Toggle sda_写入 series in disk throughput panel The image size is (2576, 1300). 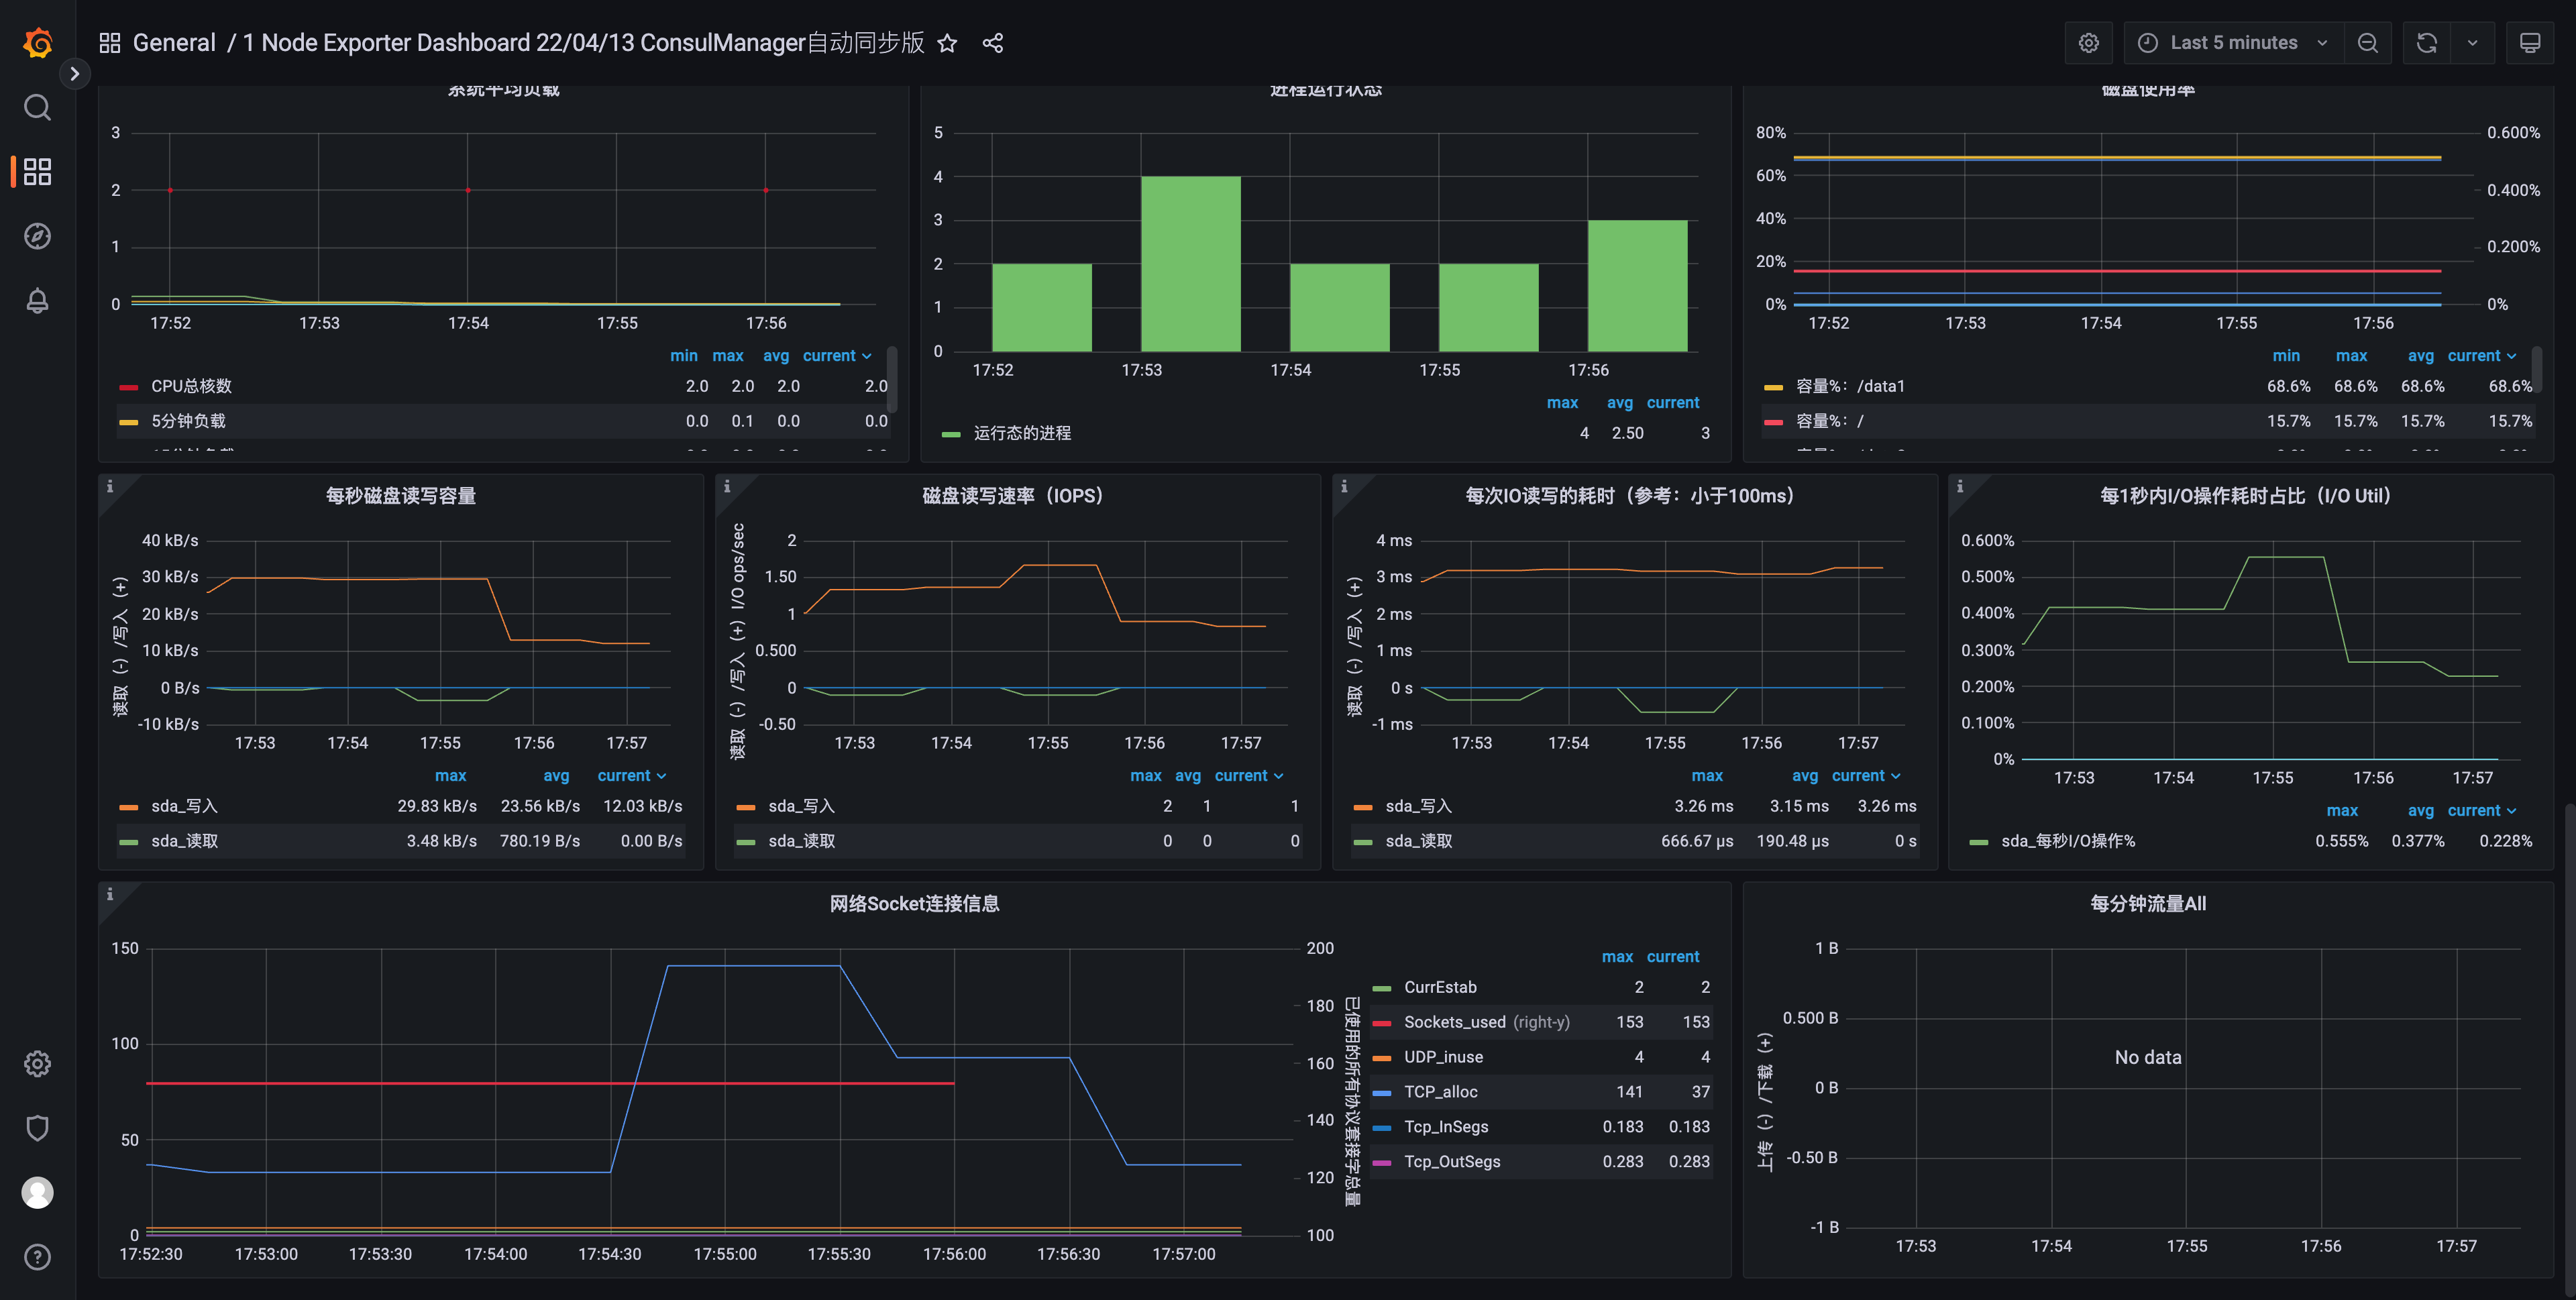[x=184, y=806]
